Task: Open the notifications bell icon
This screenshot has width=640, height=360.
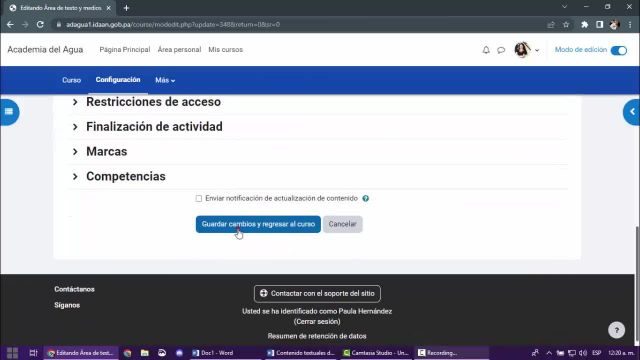Action: 486,50
